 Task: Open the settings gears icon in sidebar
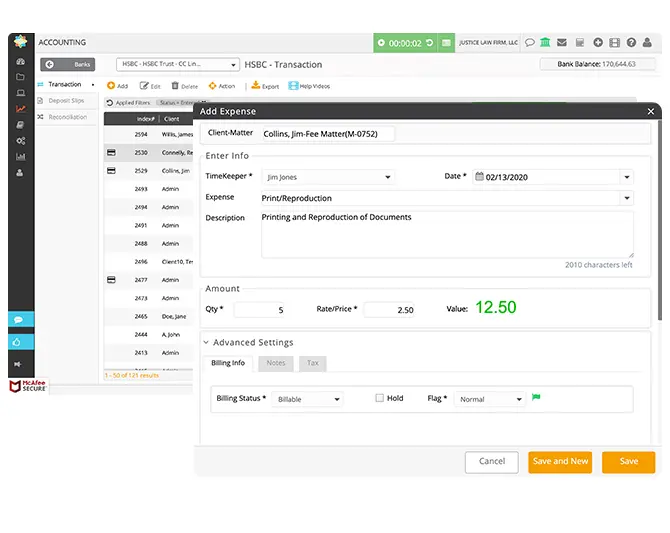[x=20, y=141]
